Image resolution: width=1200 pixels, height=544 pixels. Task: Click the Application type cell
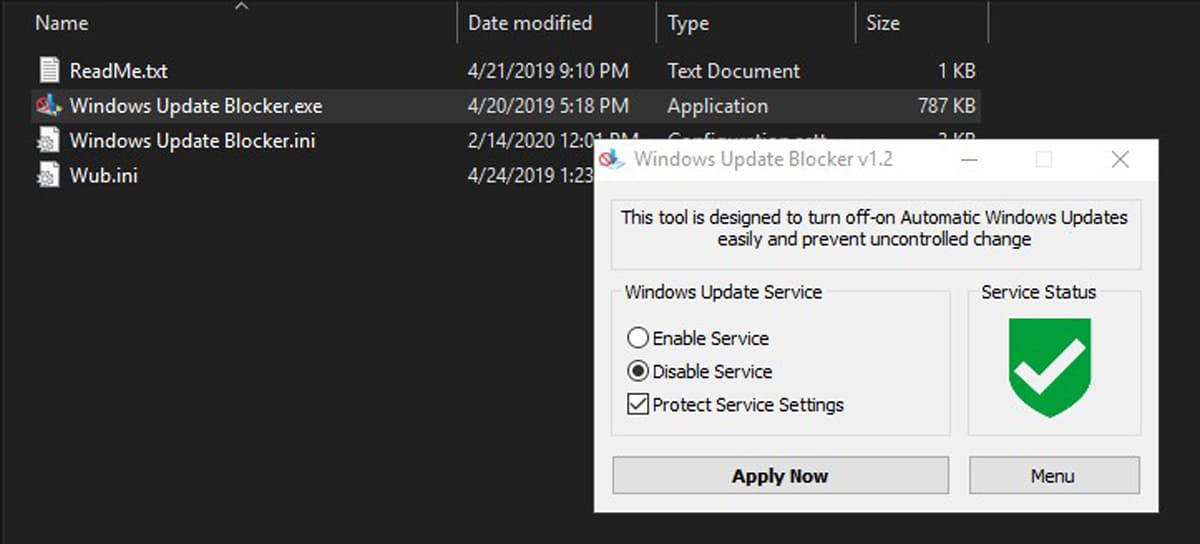coord(718,106)
